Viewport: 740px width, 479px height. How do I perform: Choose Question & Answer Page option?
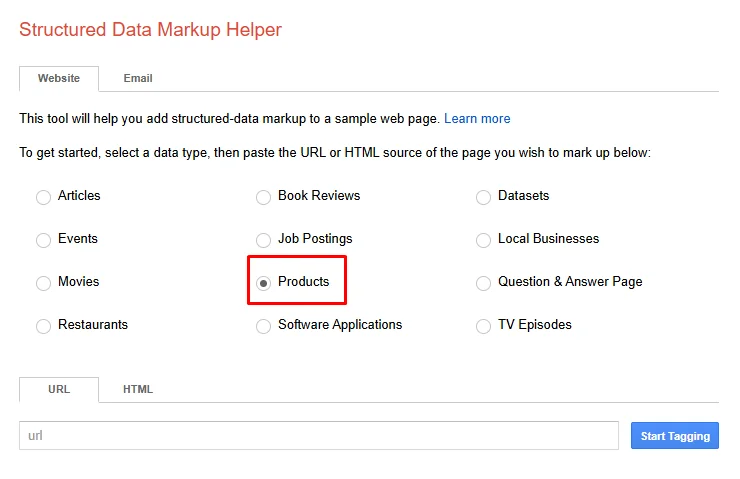coord(483,283)
